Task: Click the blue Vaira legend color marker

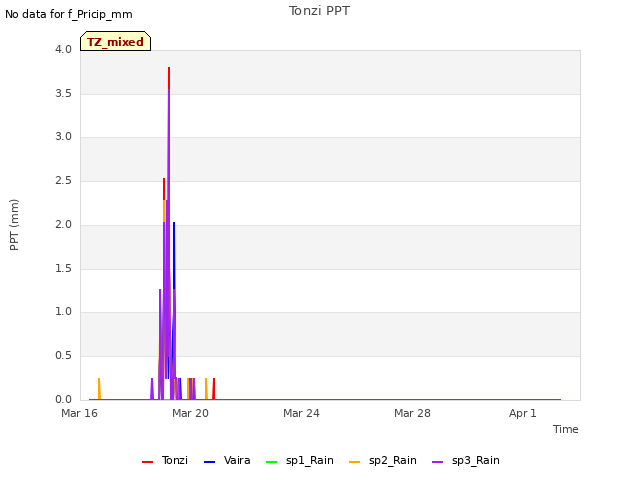Action: pos(209,462)
